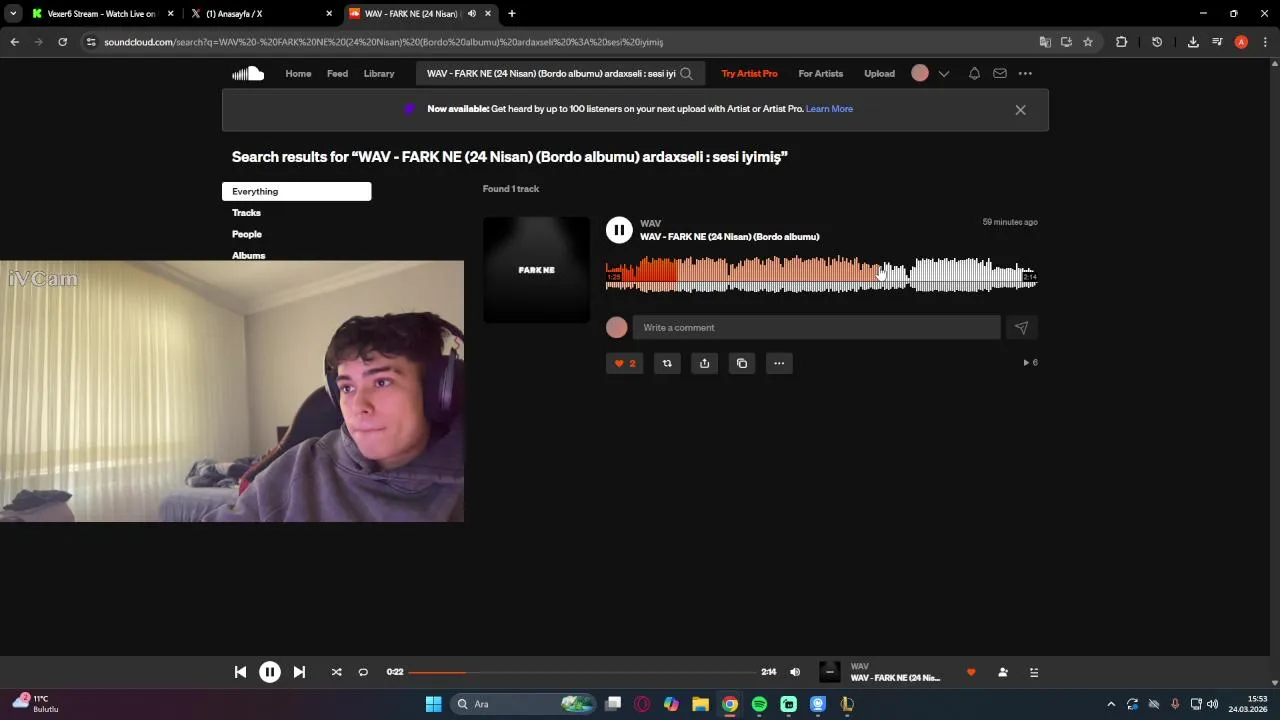Pause the FARK NE track in results
Image resolution: width=1280 pixels, height=720 pixels.
(x=619, y=230)
